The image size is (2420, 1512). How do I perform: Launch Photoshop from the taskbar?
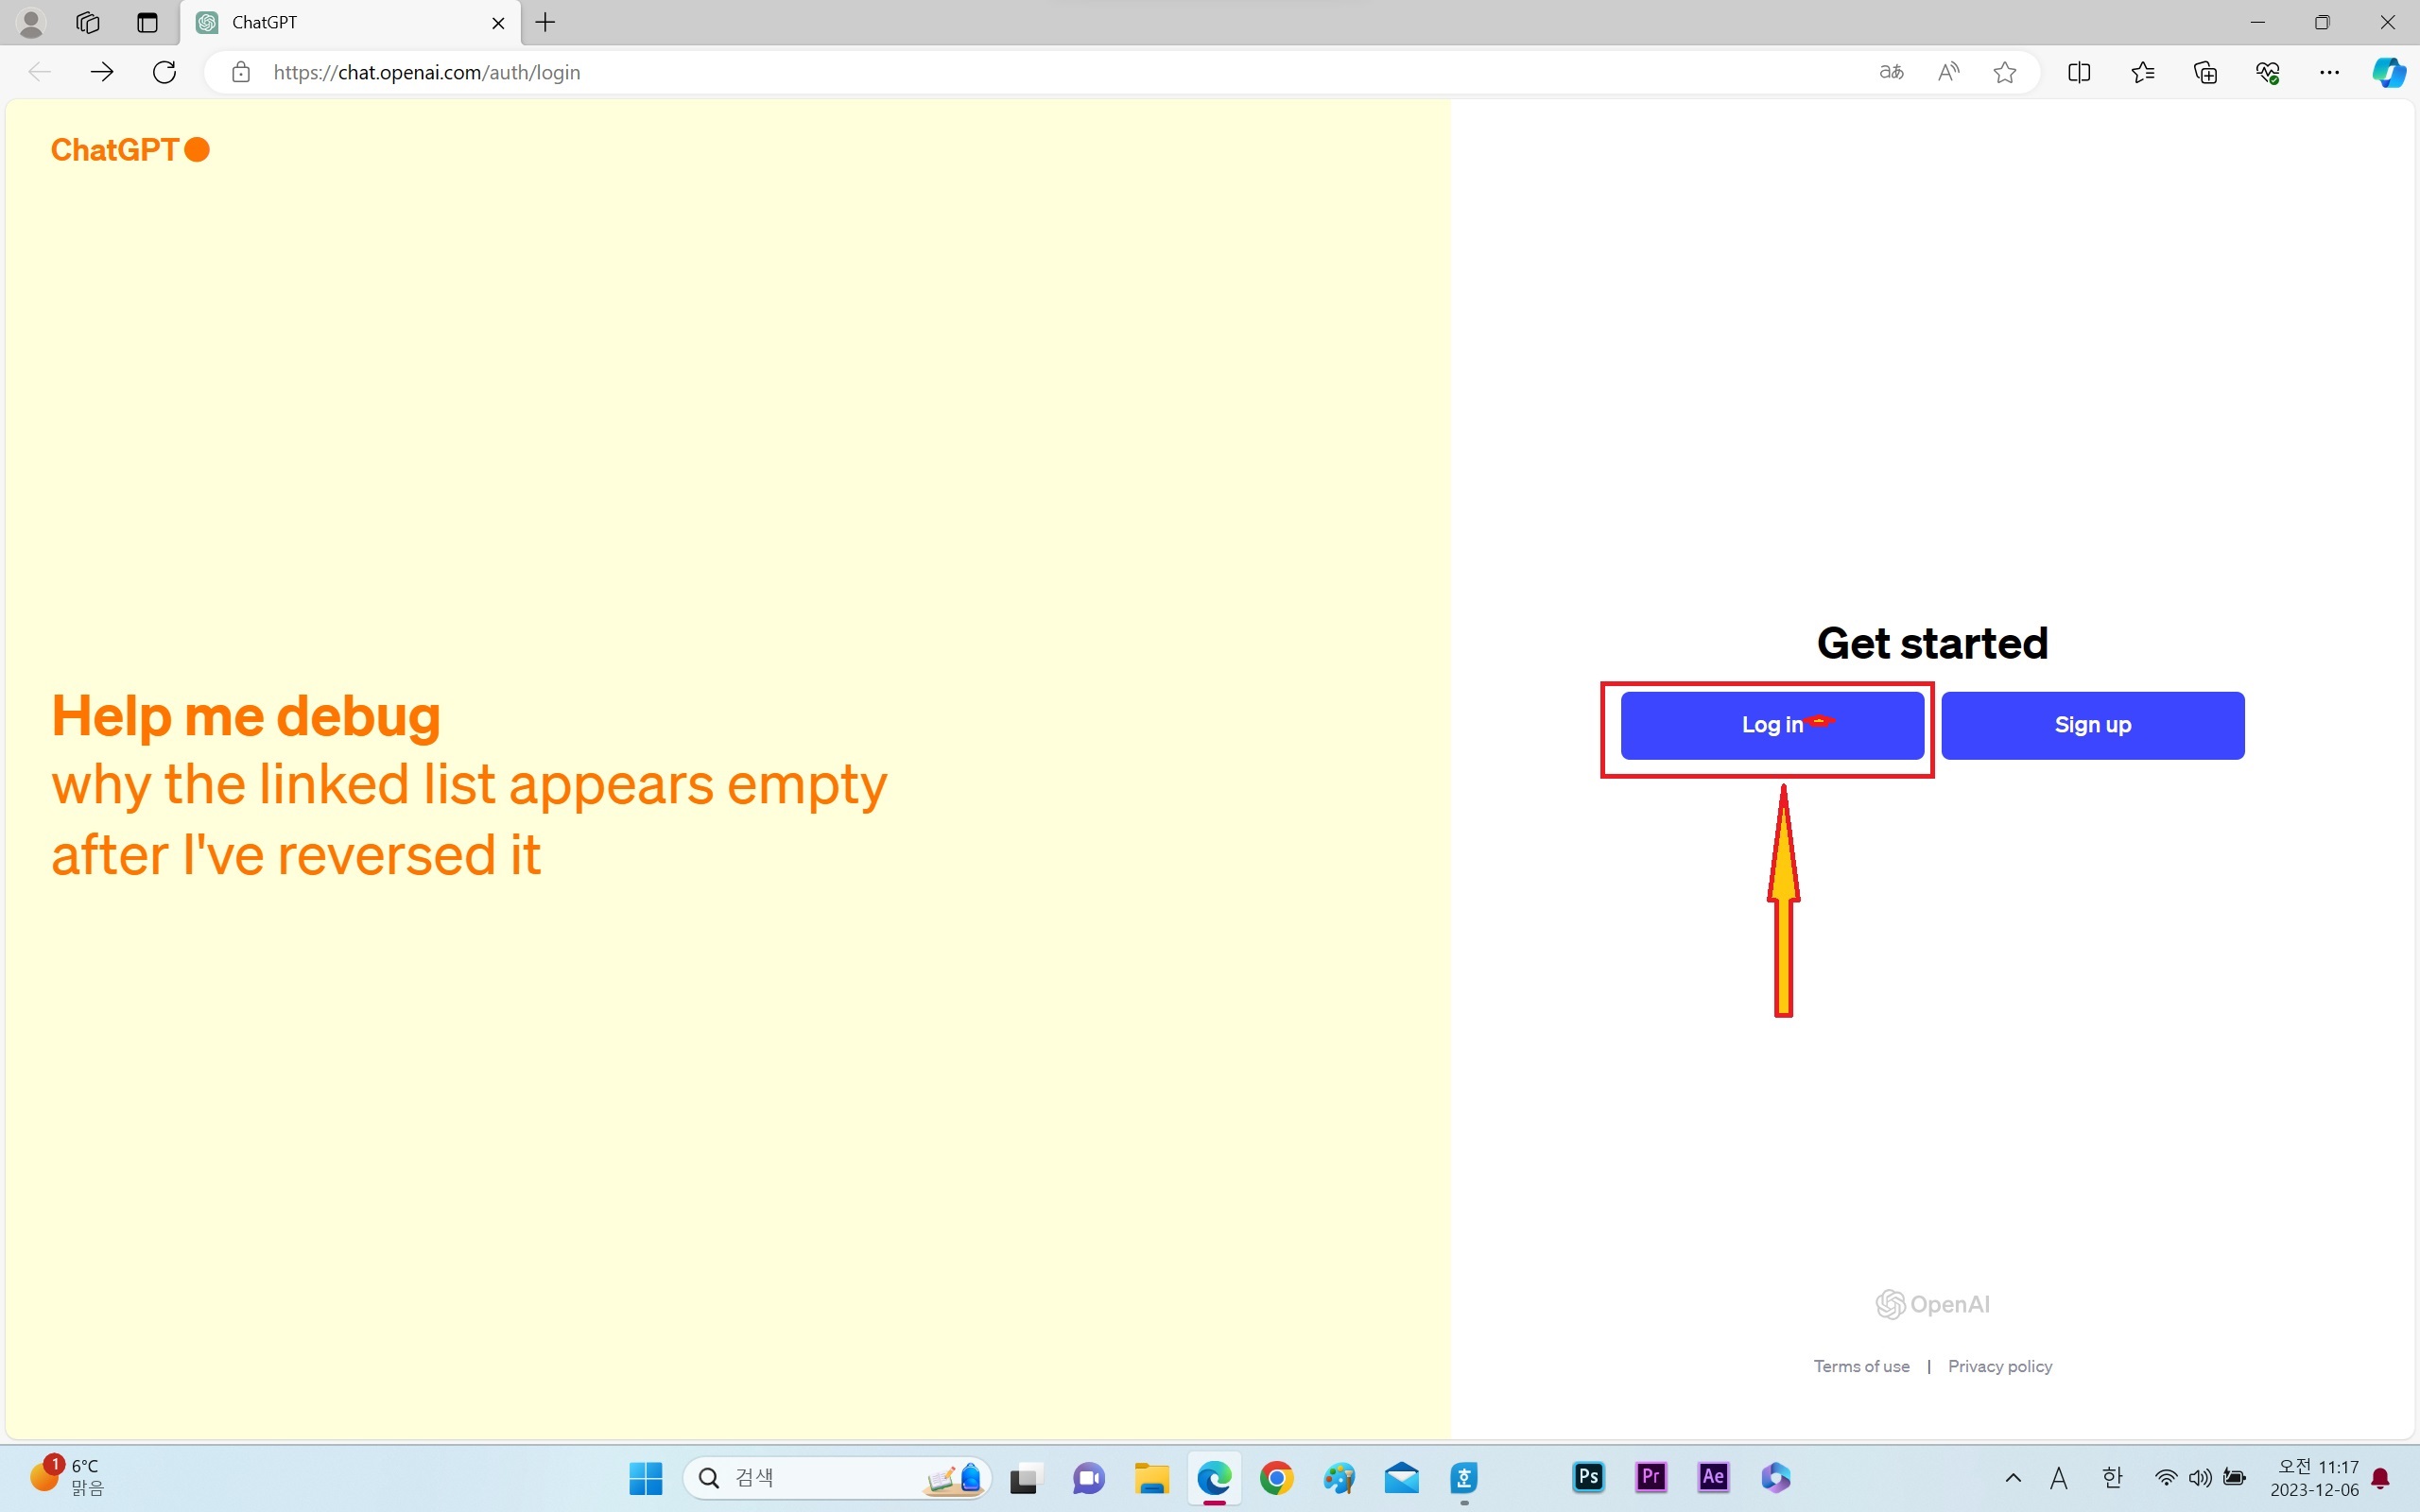point(1588,1477)
